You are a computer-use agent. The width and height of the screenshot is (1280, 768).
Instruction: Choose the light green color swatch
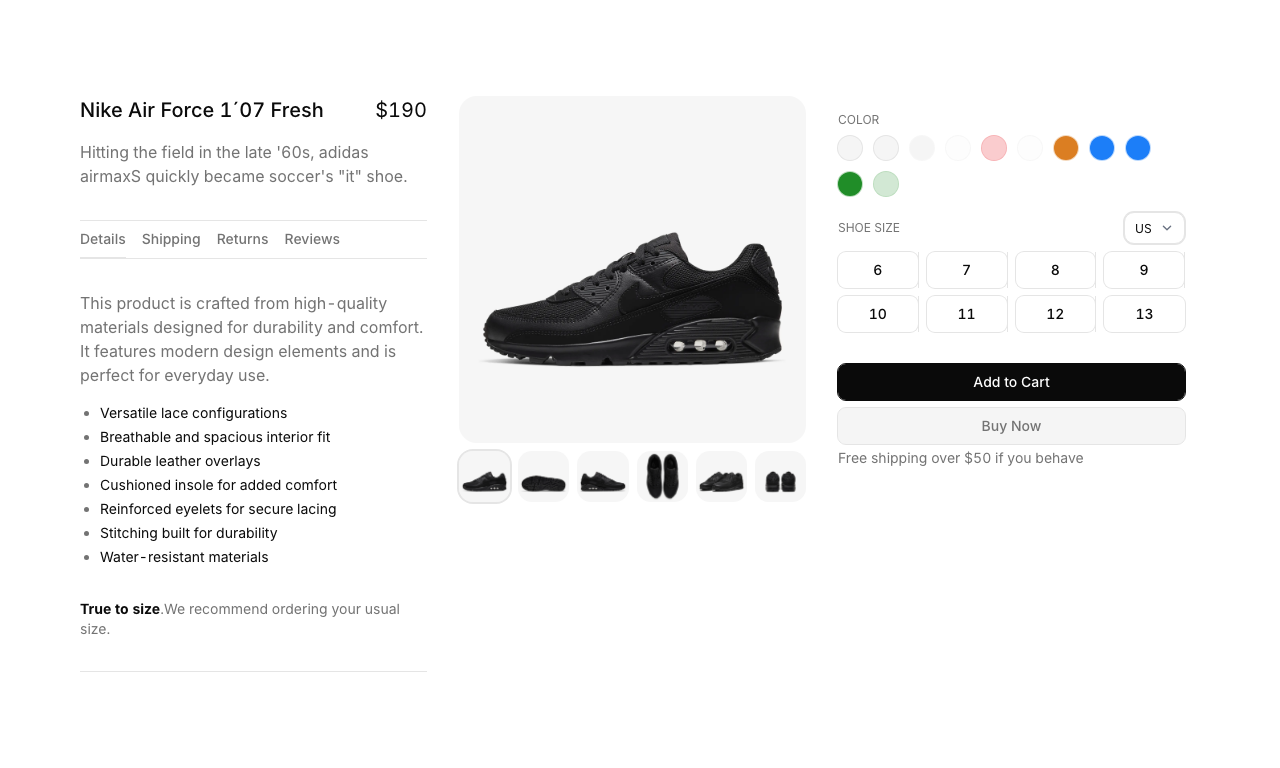coord(886,184)
